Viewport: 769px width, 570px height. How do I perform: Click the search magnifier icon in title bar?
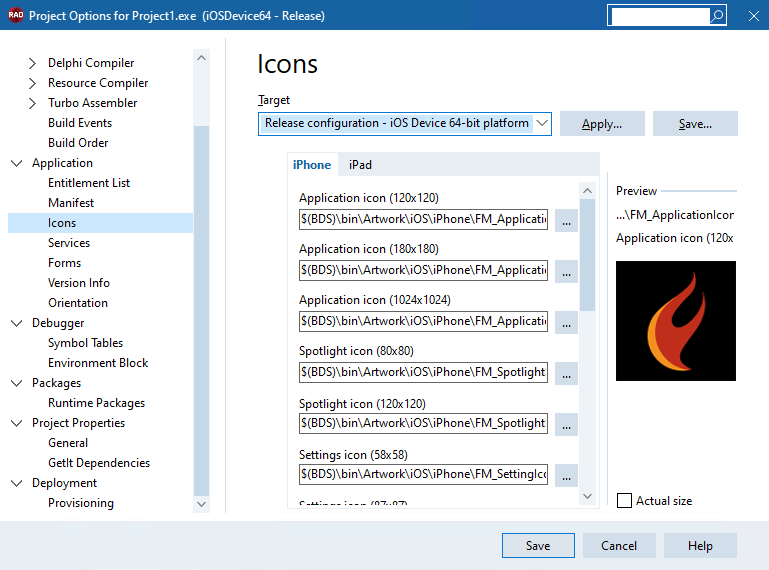718,16
